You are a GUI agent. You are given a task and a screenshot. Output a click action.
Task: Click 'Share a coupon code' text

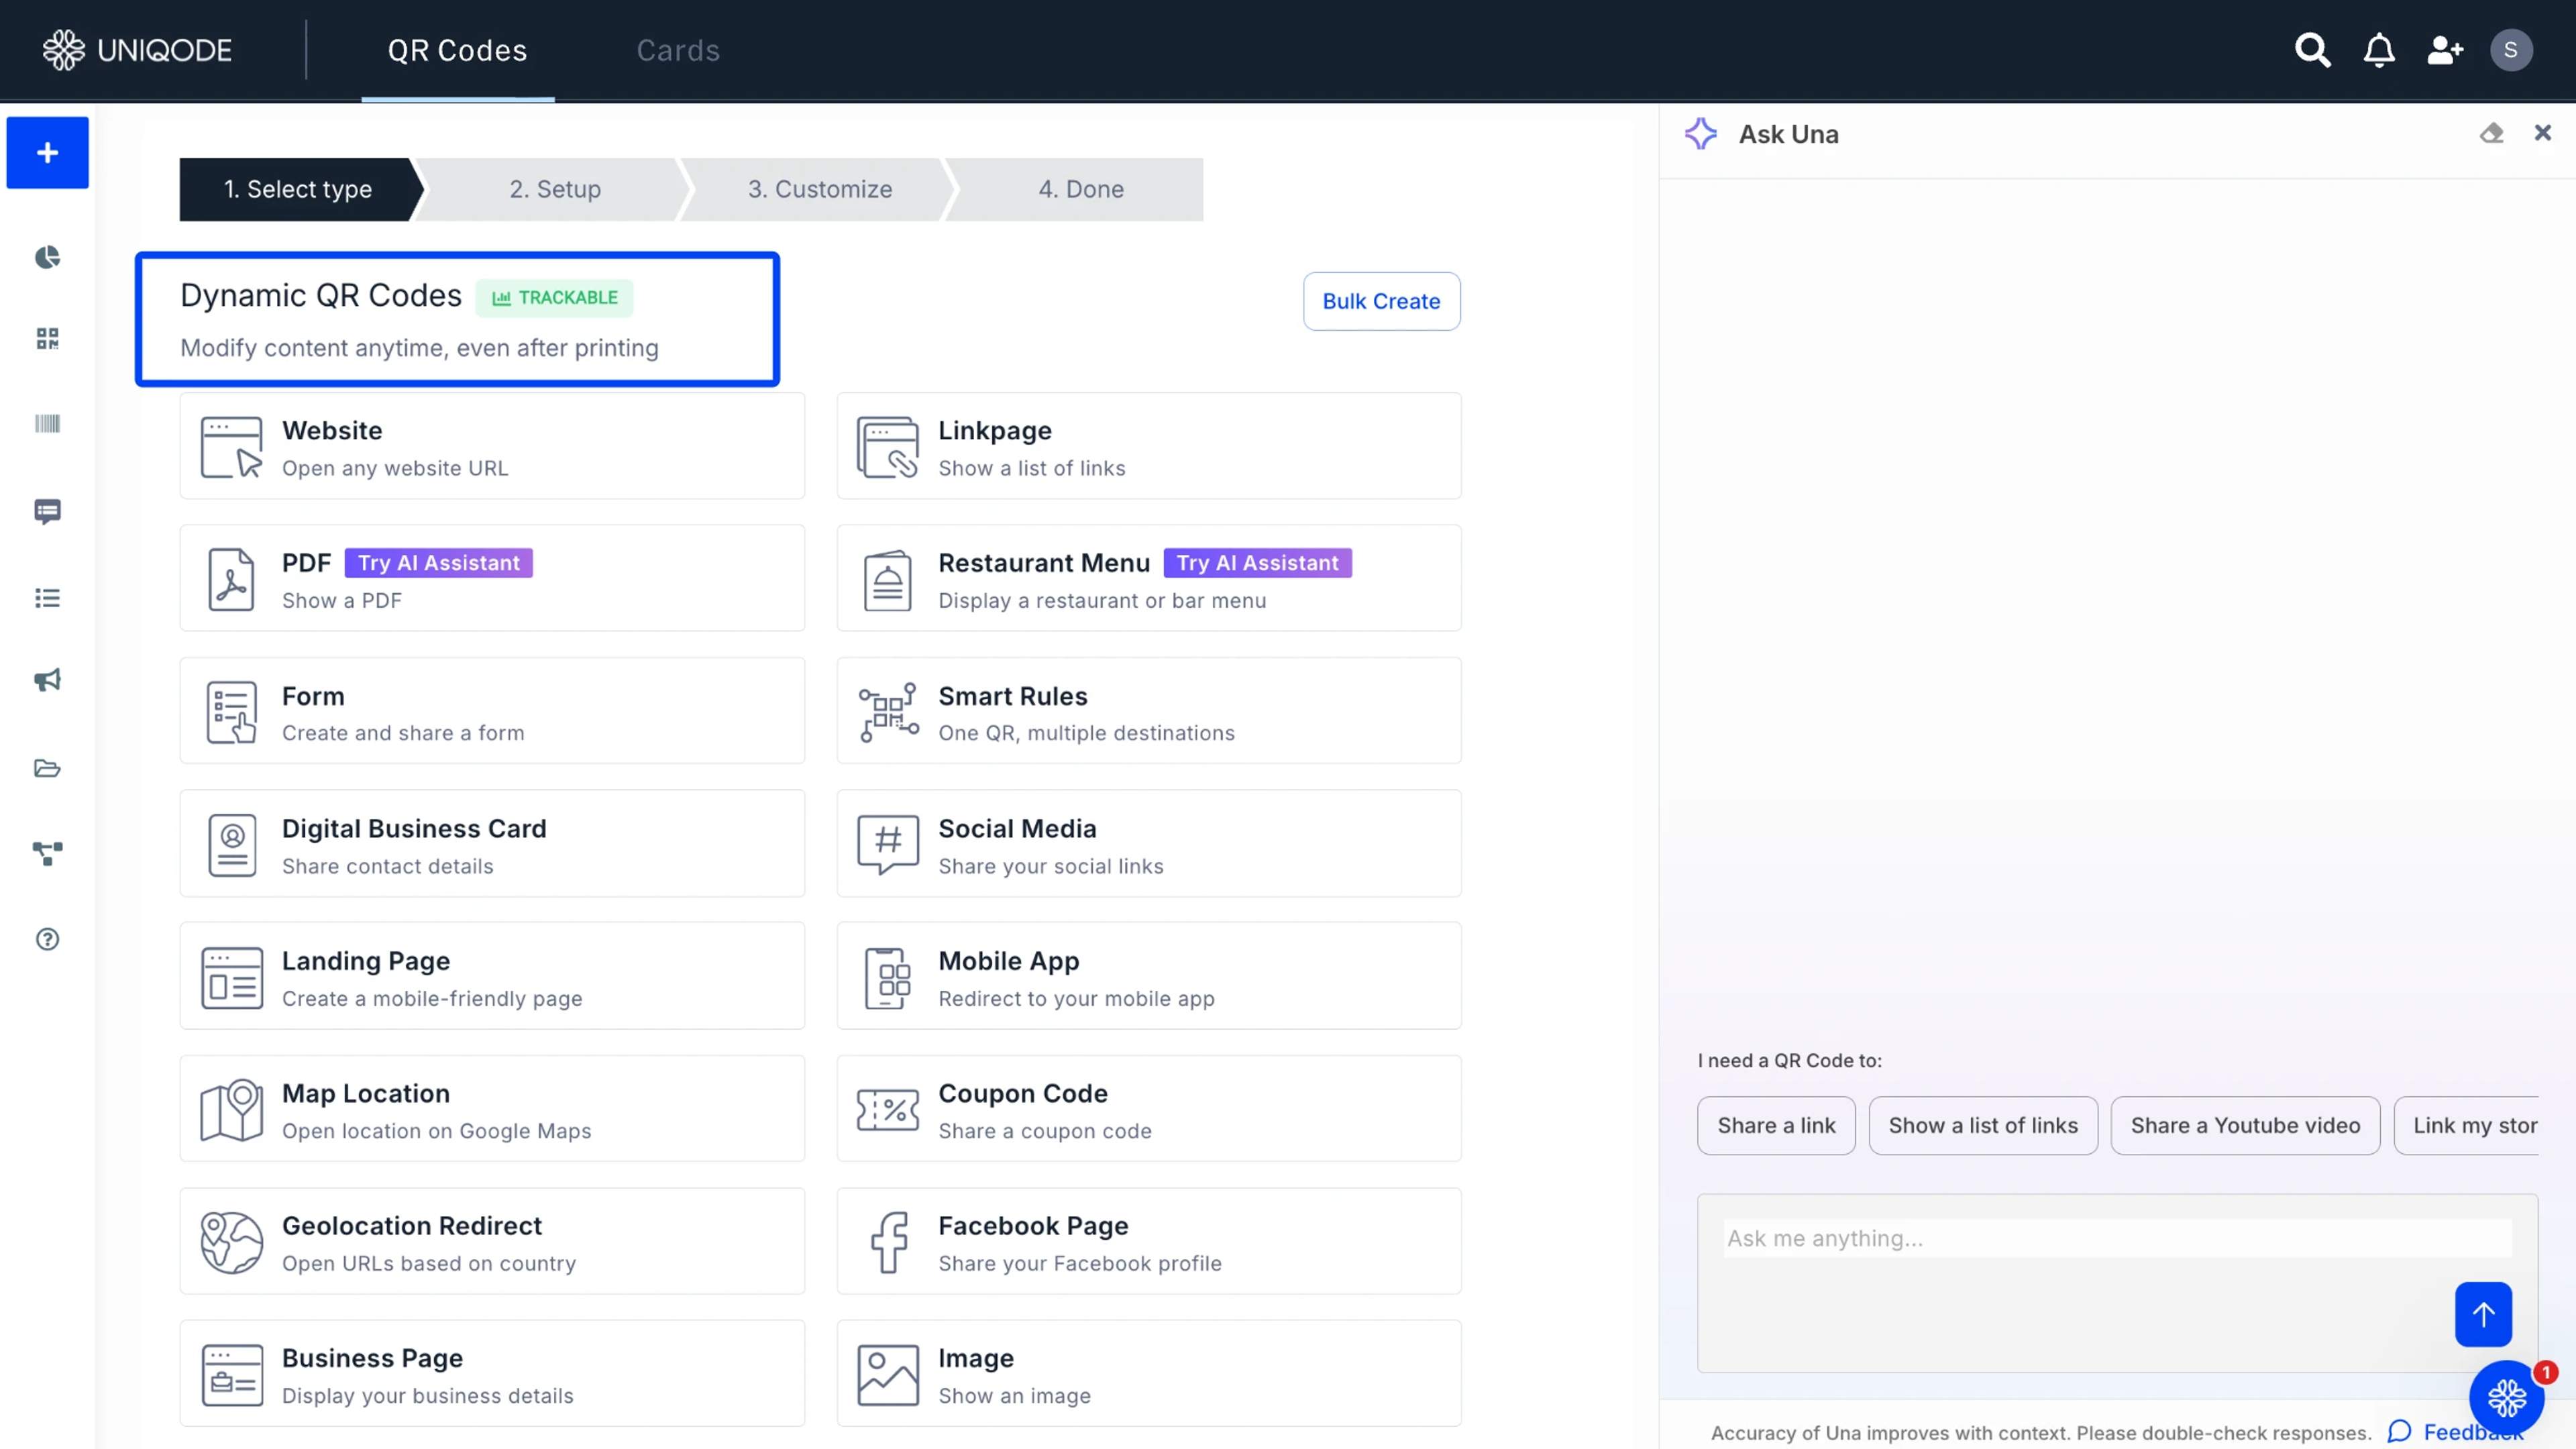(x=1044, y=1132)
